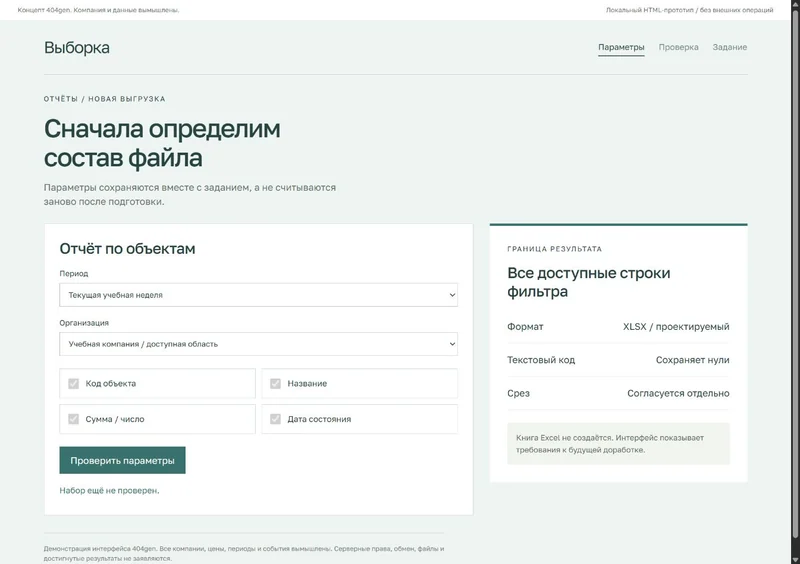This screenshot has height=564, width=800.
Task: Click the 'Организация' field label
Action: click(84, 323)
